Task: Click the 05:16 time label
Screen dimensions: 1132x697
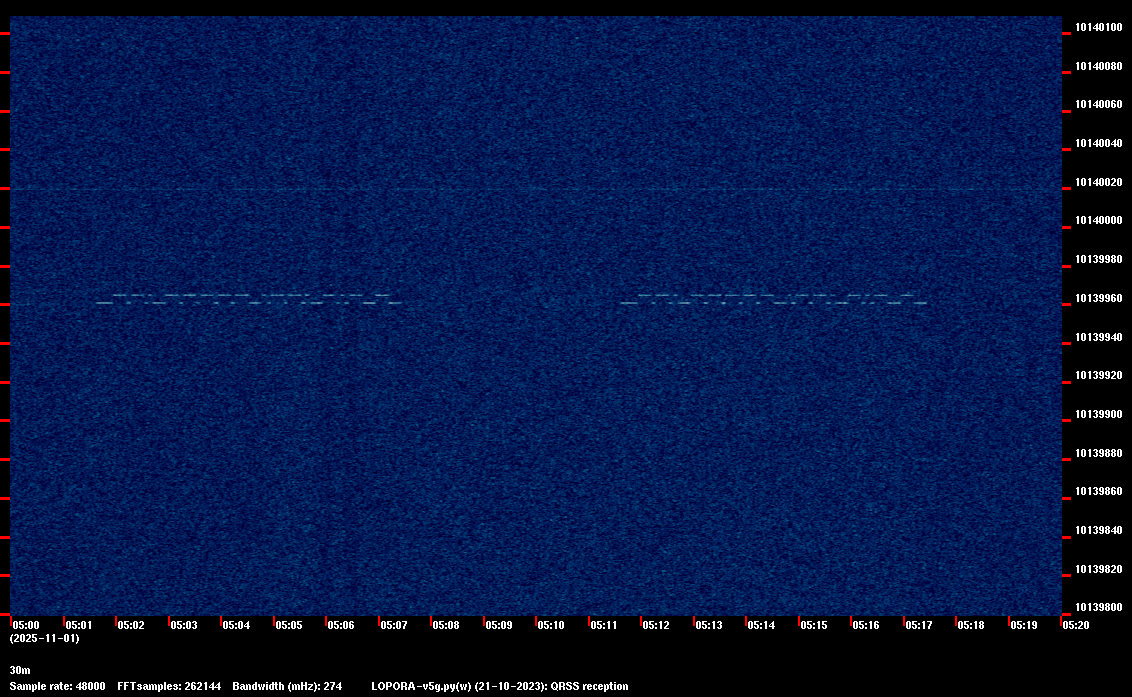Action: [x=866, y=625]
